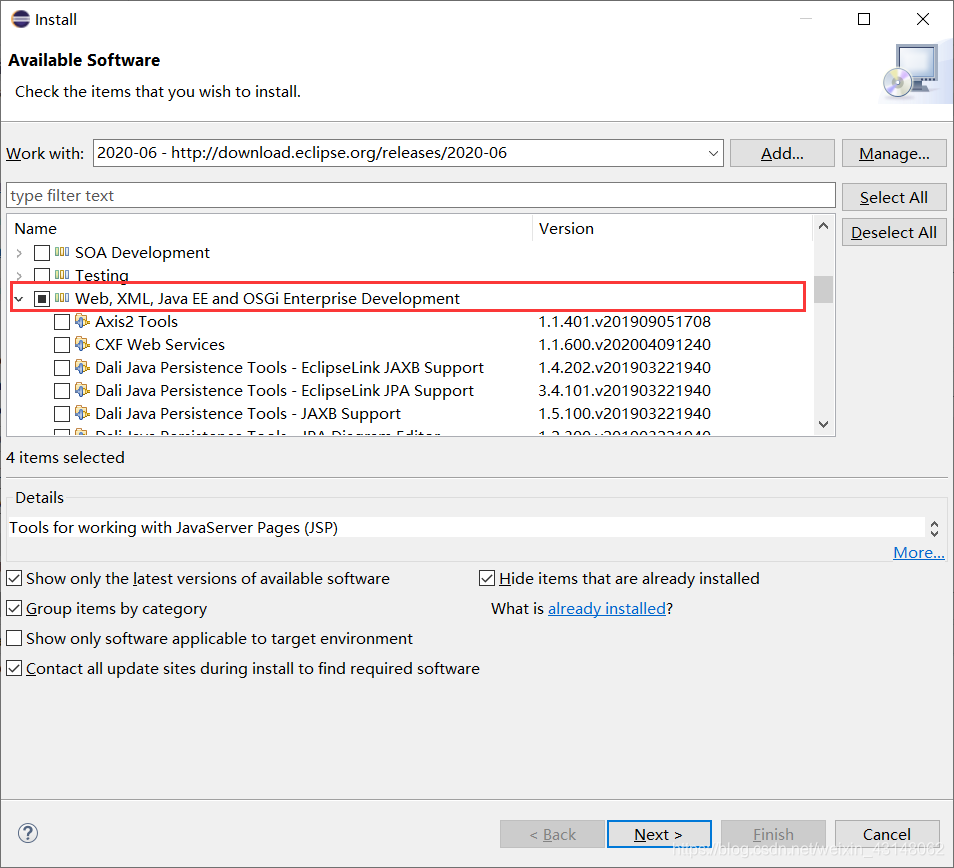Image resolution: width=954 pixels, height=868 pixels.
Task: Check the SOA Development checkbox
Action: [42, 252]
